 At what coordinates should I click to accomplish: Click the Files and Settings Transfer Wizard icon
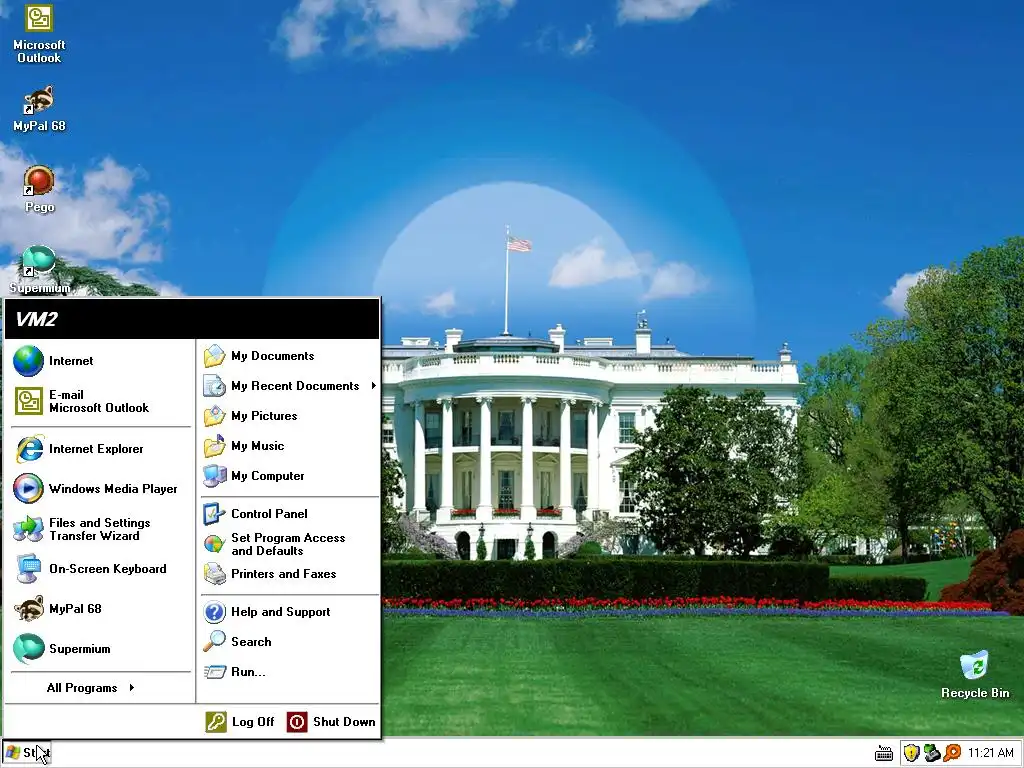click(28, 529)
